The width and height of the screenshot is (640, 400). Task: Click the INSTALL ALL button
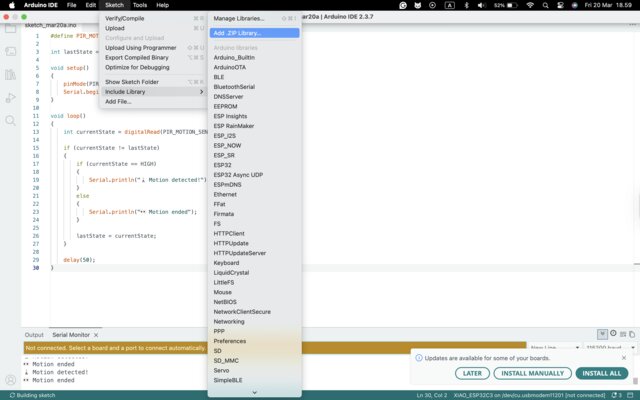click(x=602, y=373)
